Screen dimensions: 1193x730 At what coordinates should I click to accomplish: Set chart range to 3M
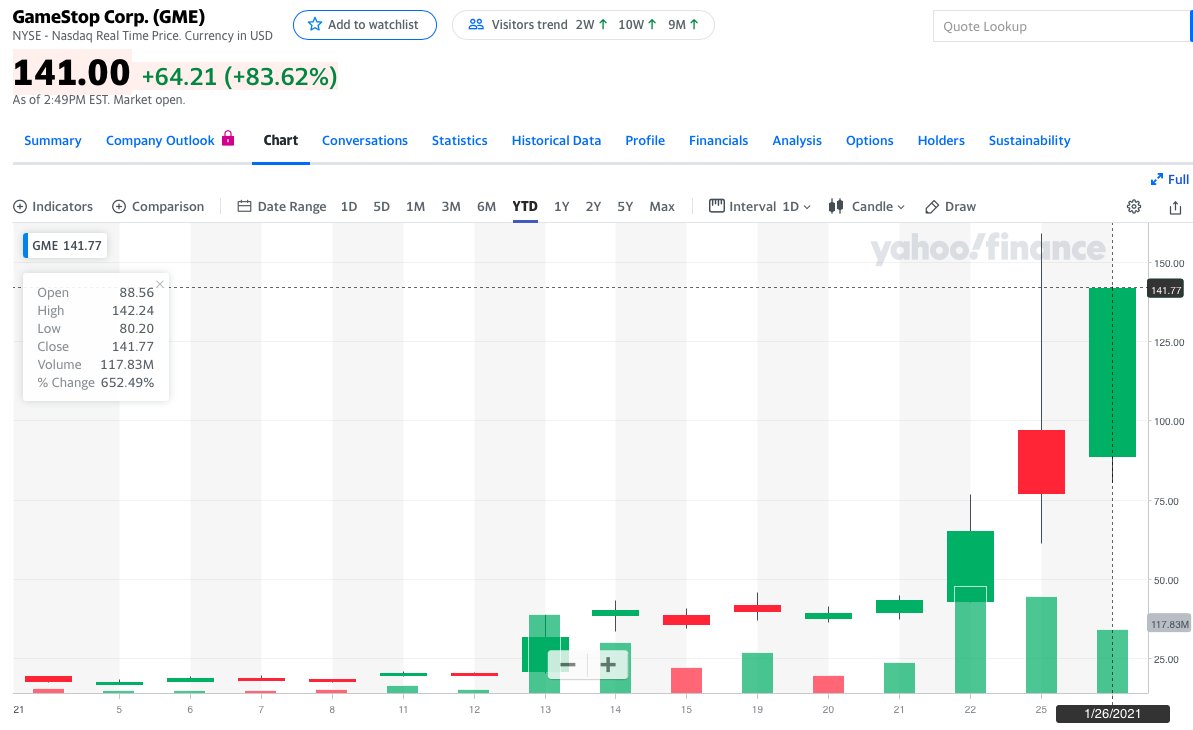click(451, 207)
